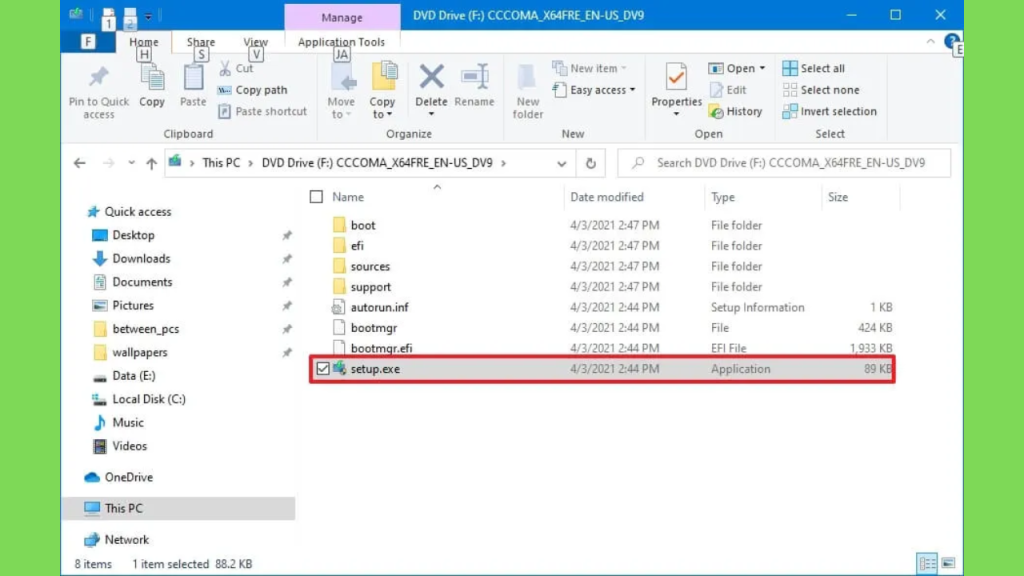The width and height of the screenshot is (1024, 576).
Task: Expand the Open button dropdown arrow
Action: [762, 68]
